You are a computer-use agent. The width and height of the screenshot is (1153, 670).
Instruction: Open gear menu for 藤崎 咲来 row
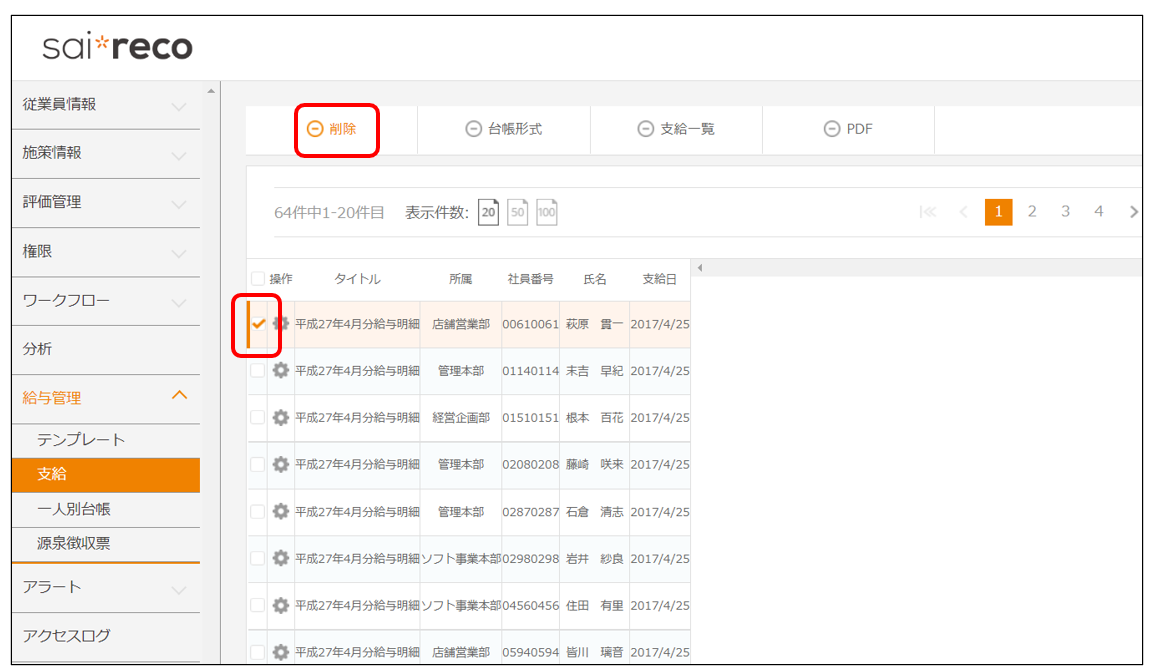pos(281,464)
